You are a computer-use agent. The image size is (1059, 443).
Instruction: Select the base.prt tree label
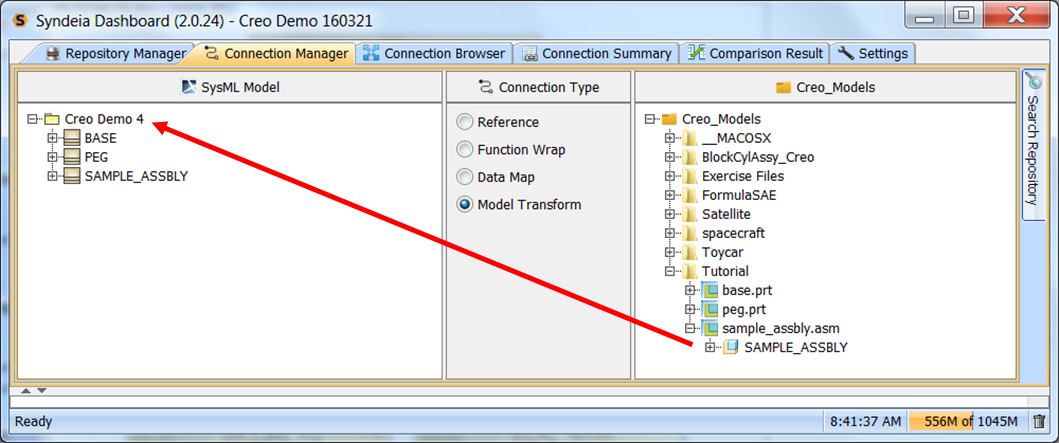pyautogui.click(x=747, y=290)
